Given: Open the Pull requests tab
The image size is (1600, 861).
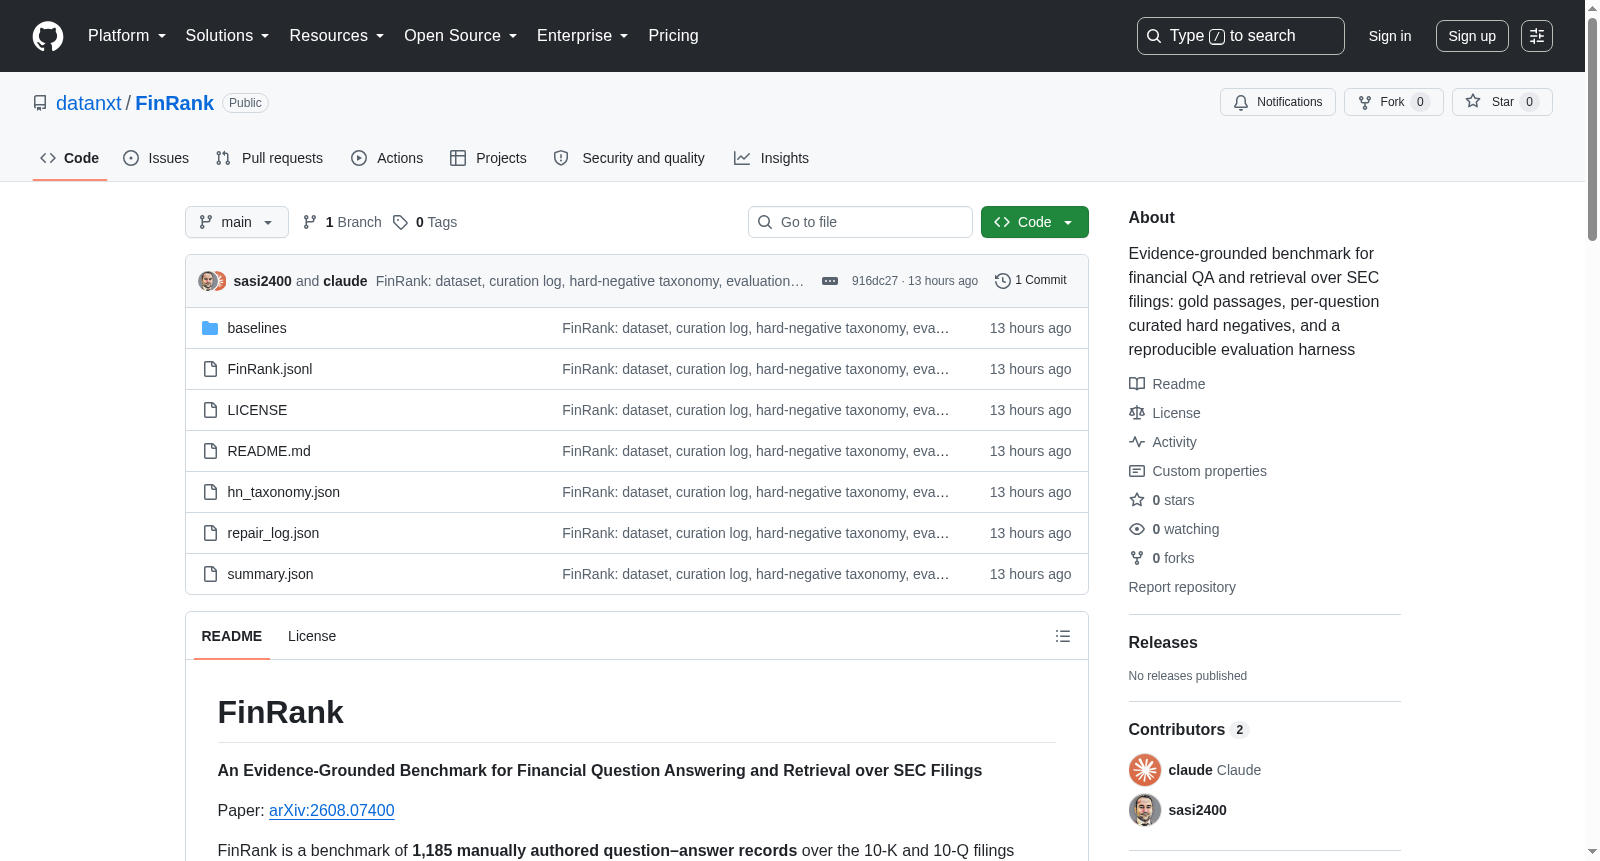Looking at the screenshot, I should point(269,158).
